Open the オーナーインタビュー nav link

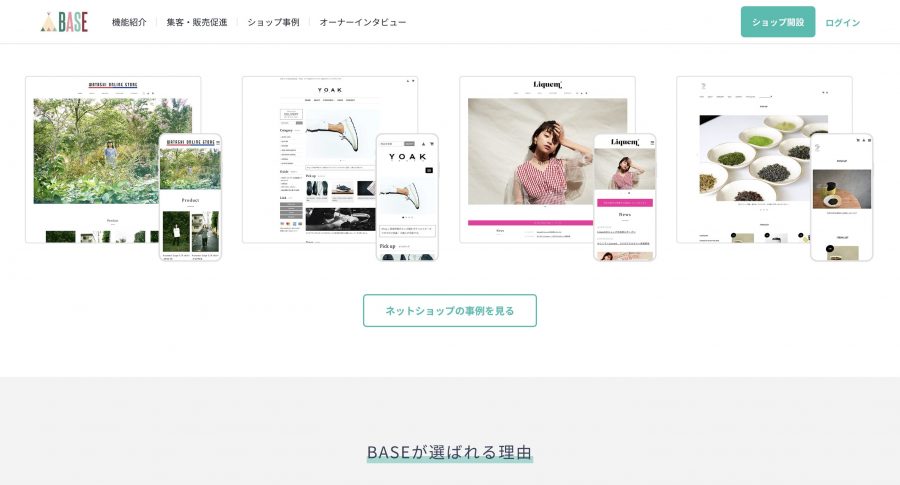click(x=363, y=22)
